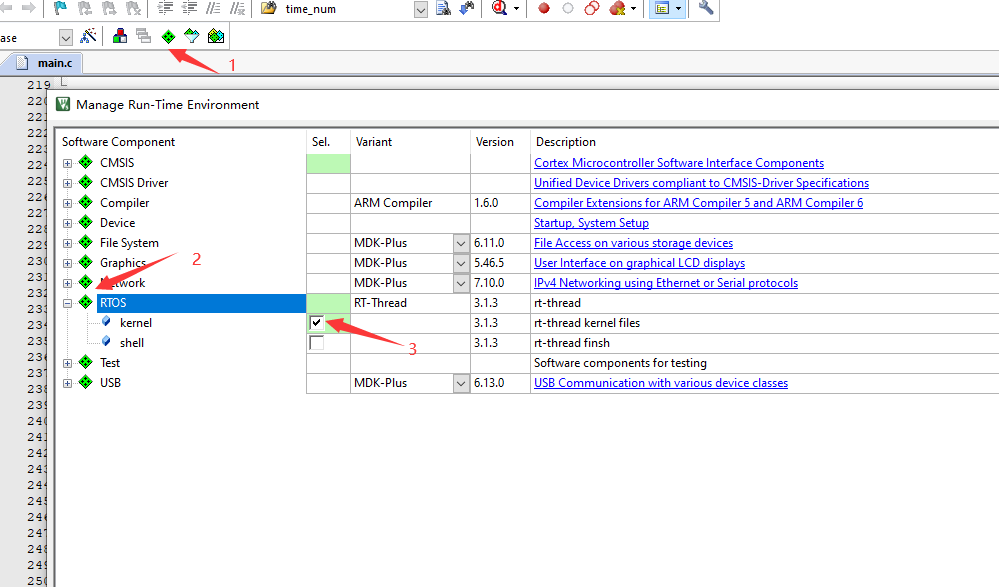Open Unified Device Drivers CMSIS-Driver link
Screen dimensions: 999x587
(701, 183)
